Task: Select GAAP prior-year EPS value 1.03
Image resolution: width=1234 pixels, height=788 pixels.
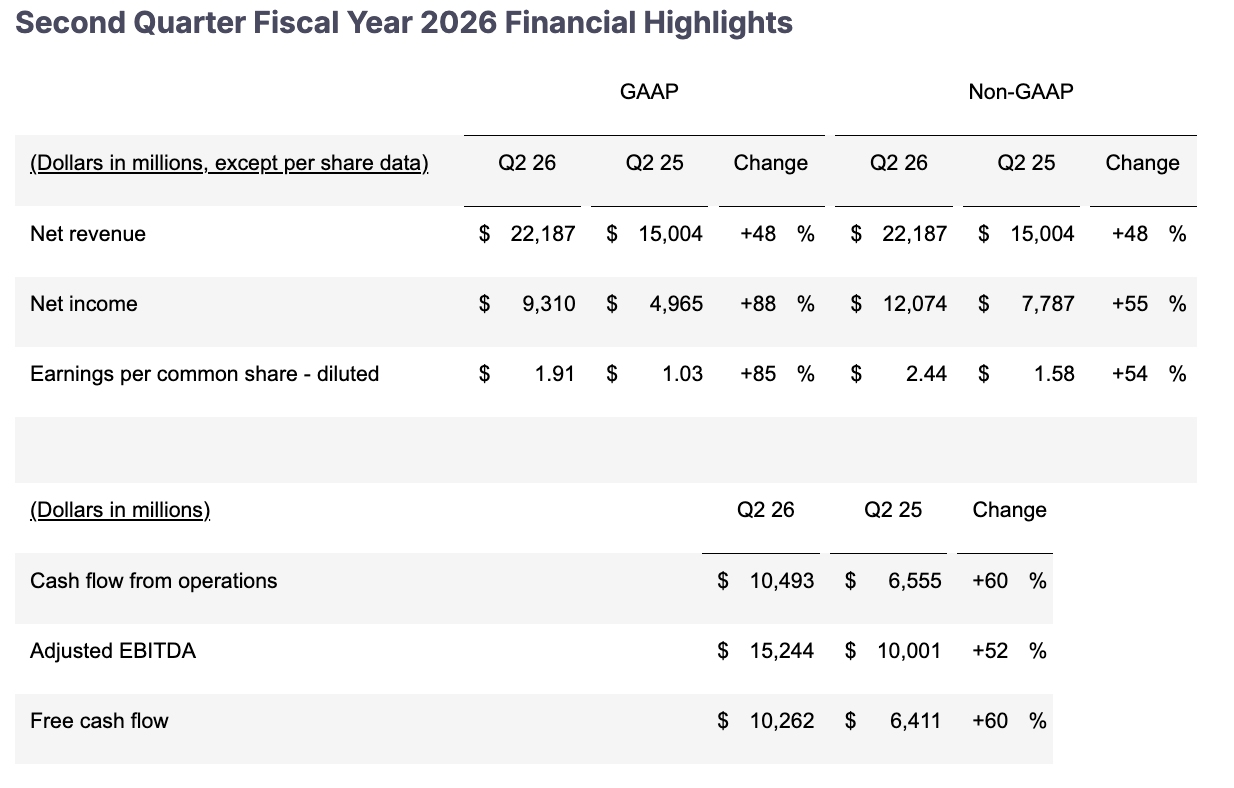Action: click(x=682, y=374)
